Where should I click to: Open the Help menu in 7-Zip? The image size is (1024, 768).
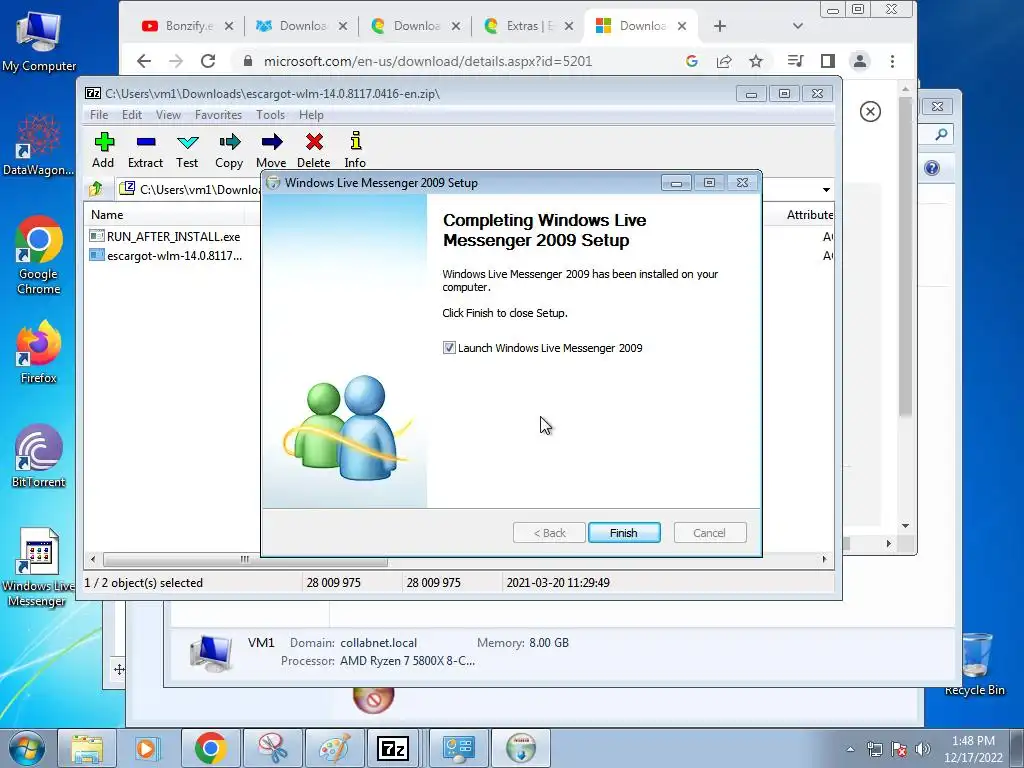point(312,115)
